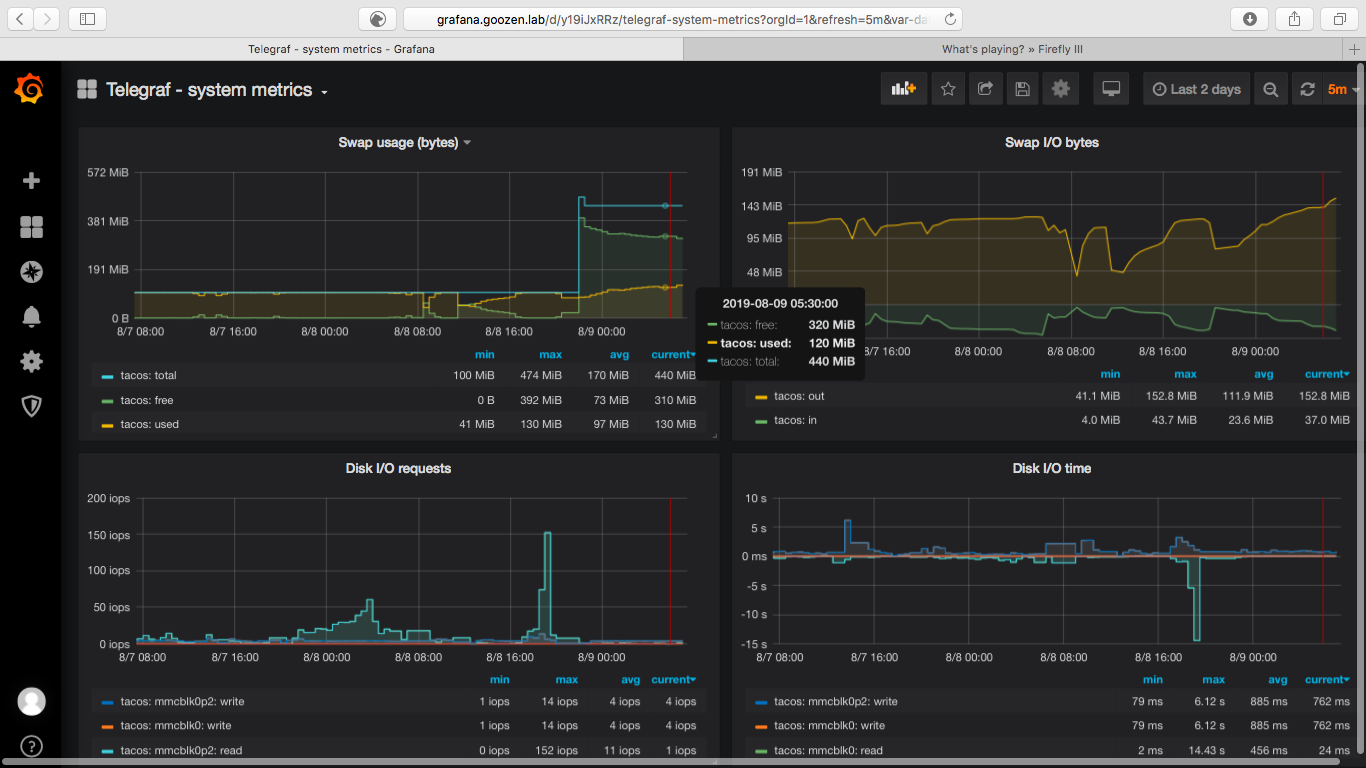Viewport: 1366px width, 768px height.
Task: Open the Swap I/O bytes panel title menu
Action: pyautogui.click(x=1051, y=142)
